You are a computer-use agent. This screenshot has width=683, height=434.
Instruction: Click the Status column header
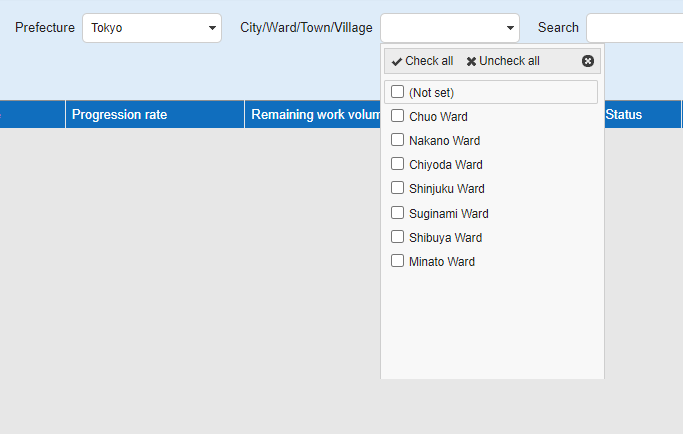point(642,114)
